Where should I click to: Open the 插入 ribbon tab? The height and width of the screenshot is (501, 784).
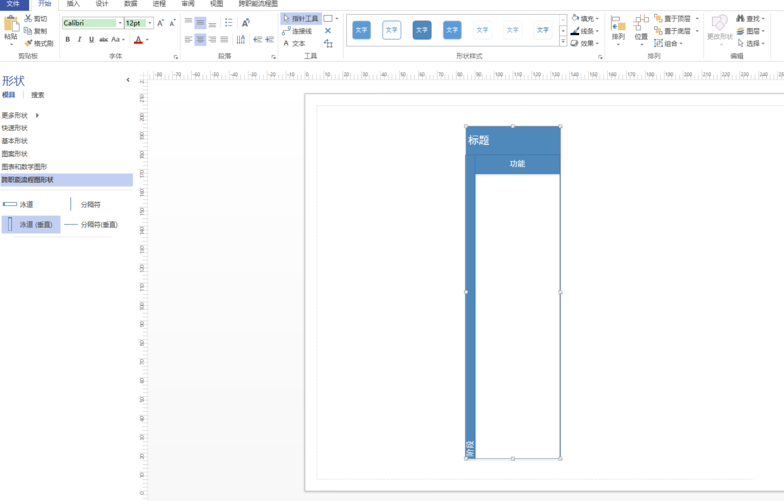click(73, 4)
